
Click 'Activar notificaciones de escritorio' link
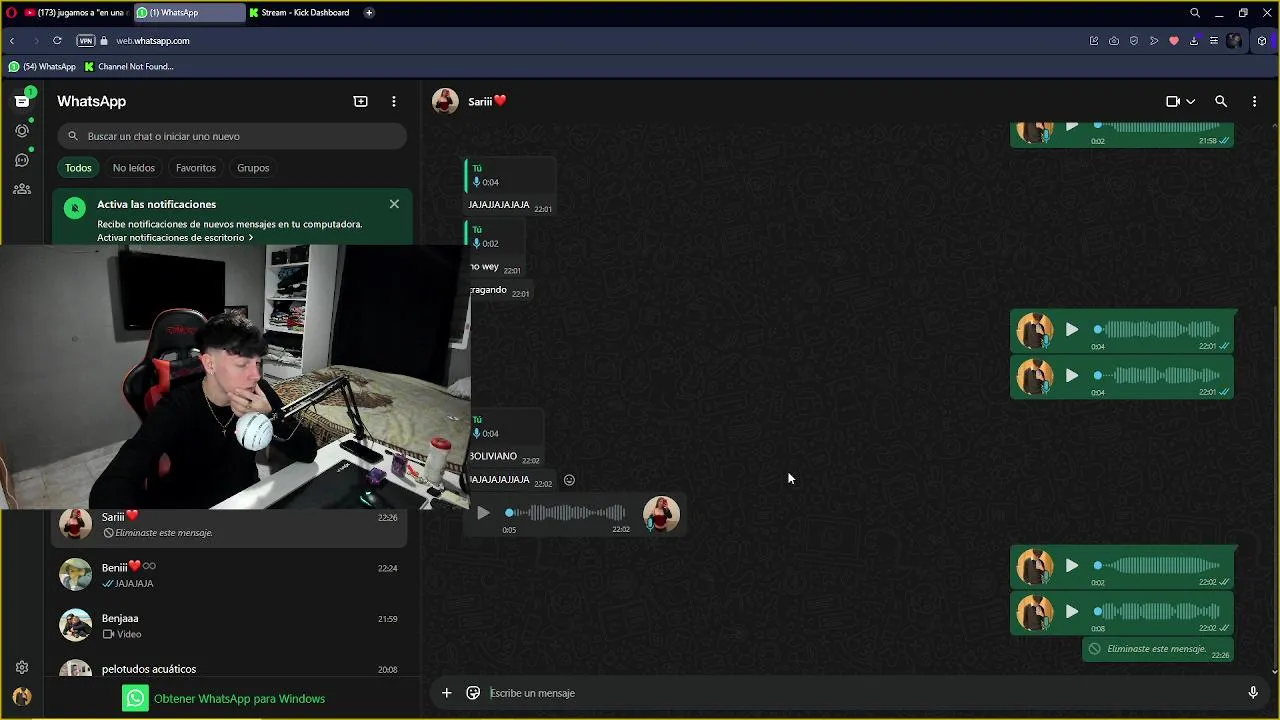click(x=175, y=238)
